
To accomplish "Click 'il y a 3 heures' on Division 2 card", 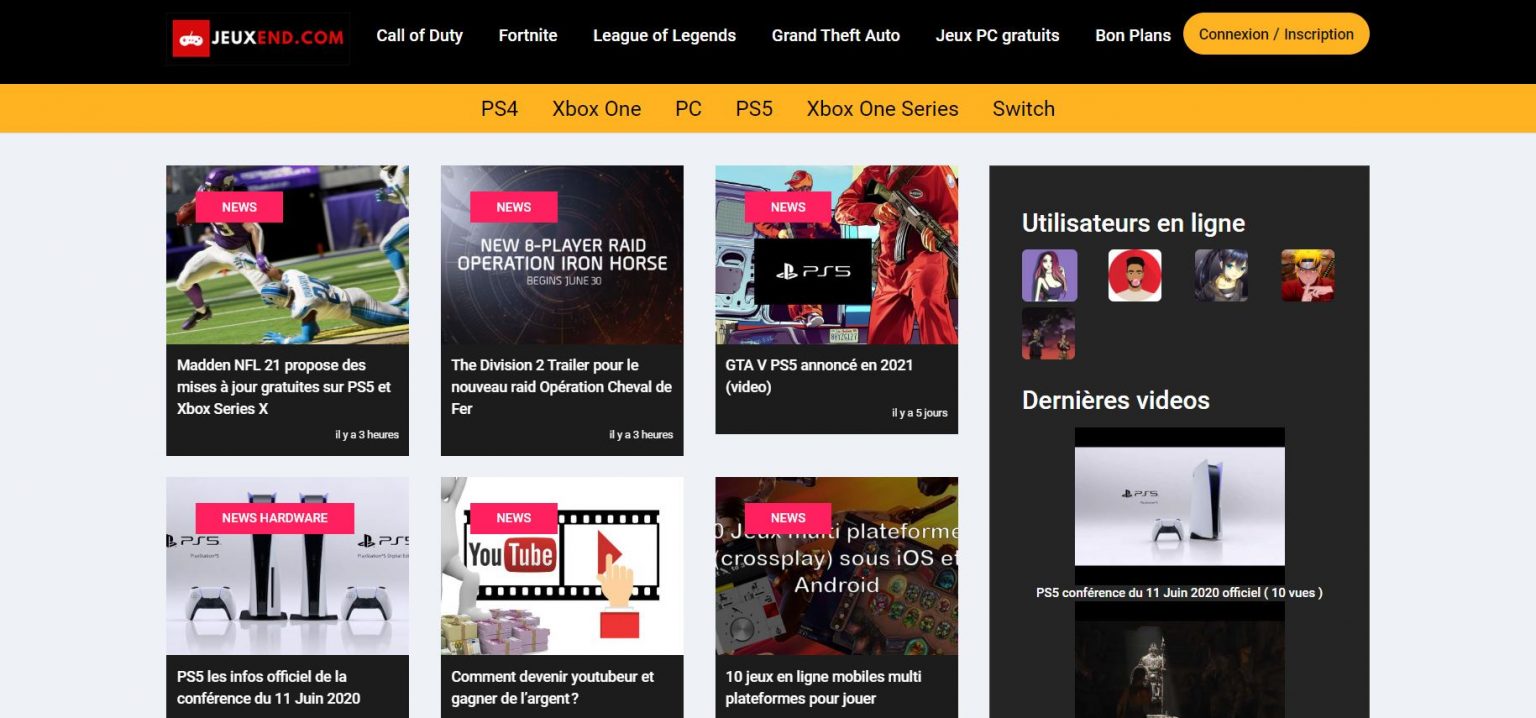I will [641, 435].
